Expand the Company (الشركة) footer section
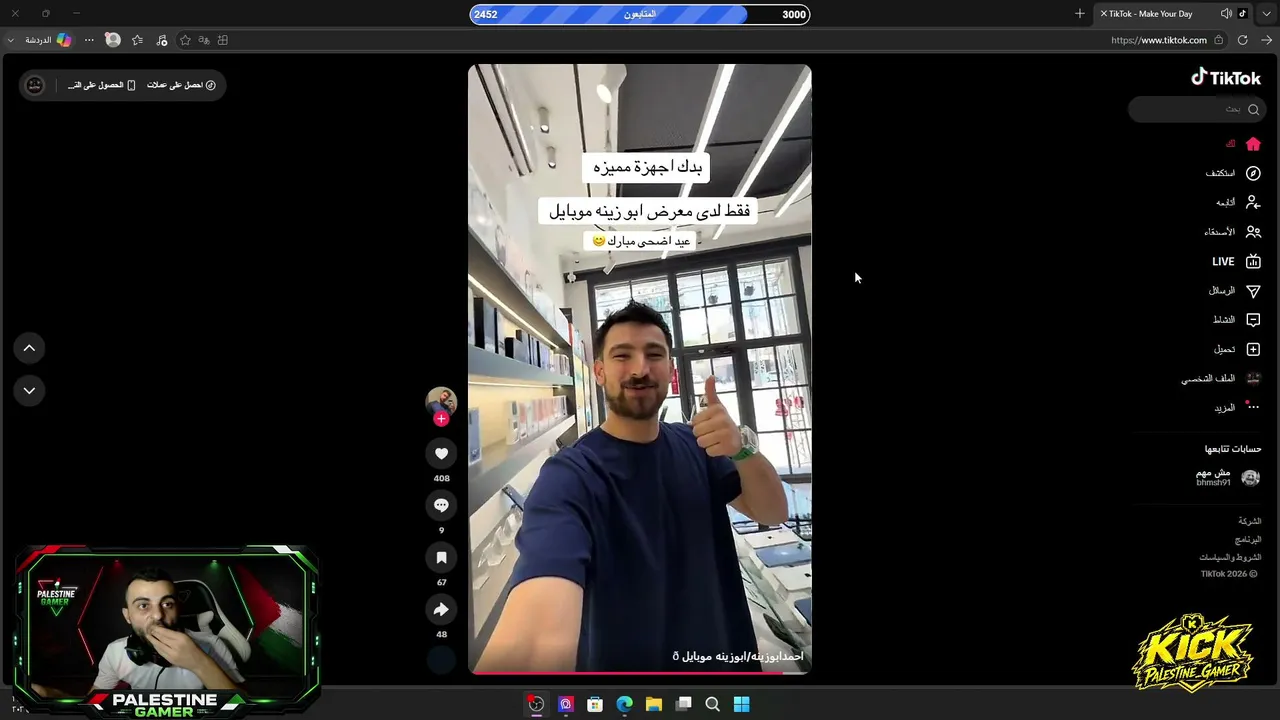The width and height of the screenshot is (1280, 720). click(x=1250, y=521)
